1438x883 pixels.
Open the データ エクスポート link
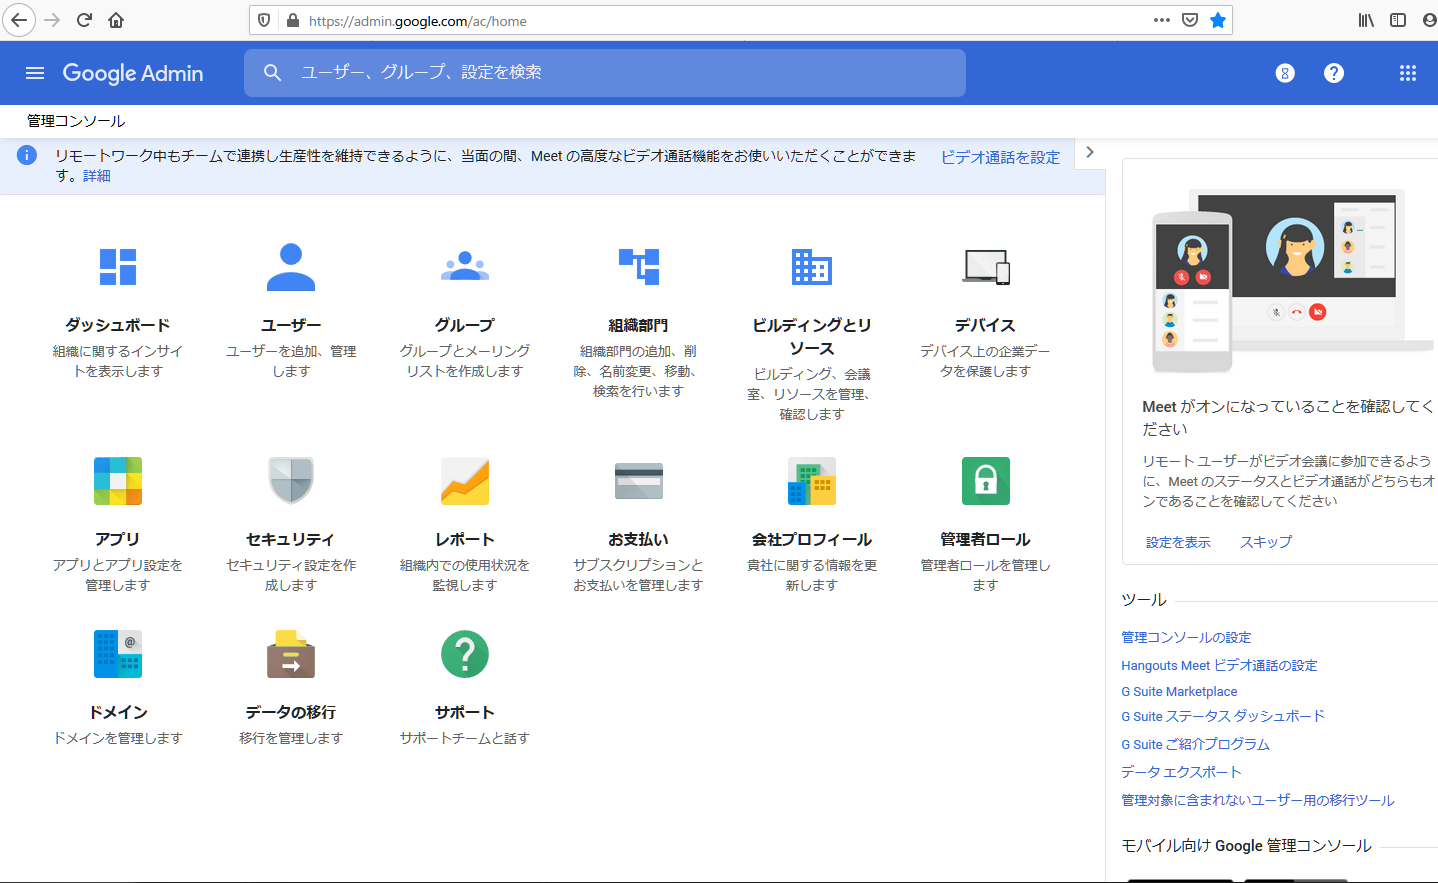point(1181,772)
